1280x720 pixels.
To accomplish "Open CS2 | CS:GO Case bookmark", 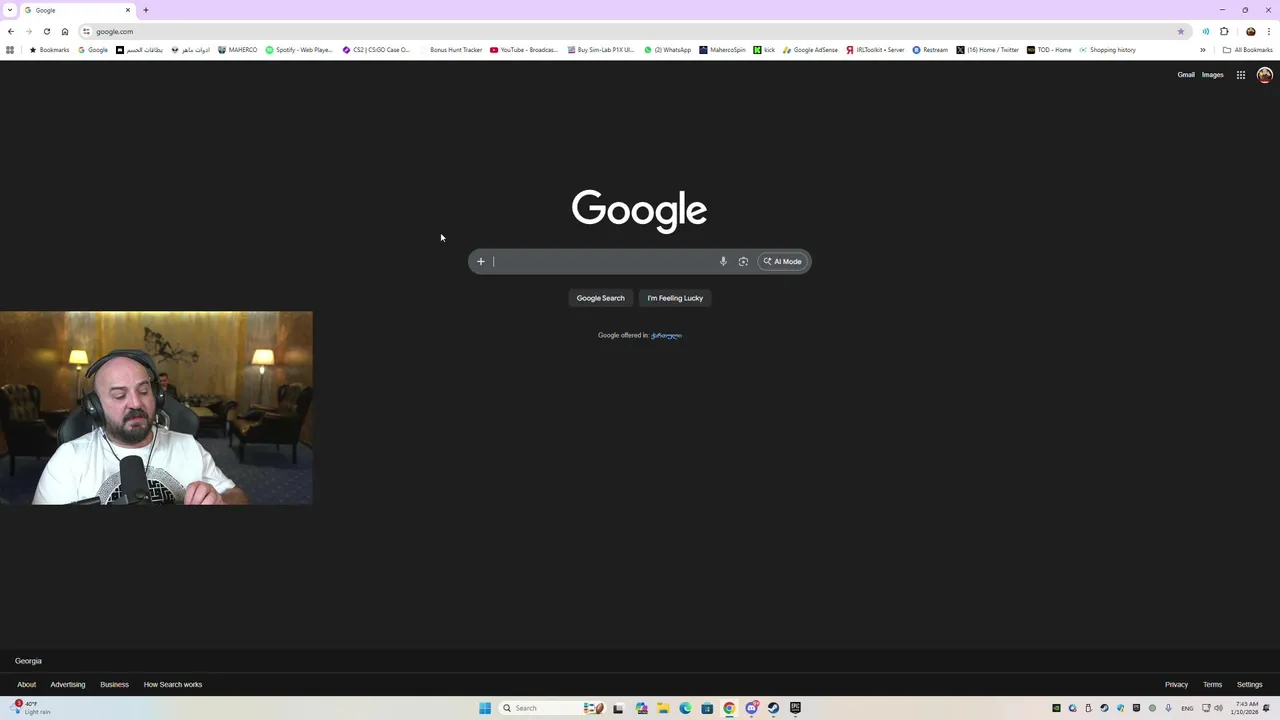I will pos(376,50).
